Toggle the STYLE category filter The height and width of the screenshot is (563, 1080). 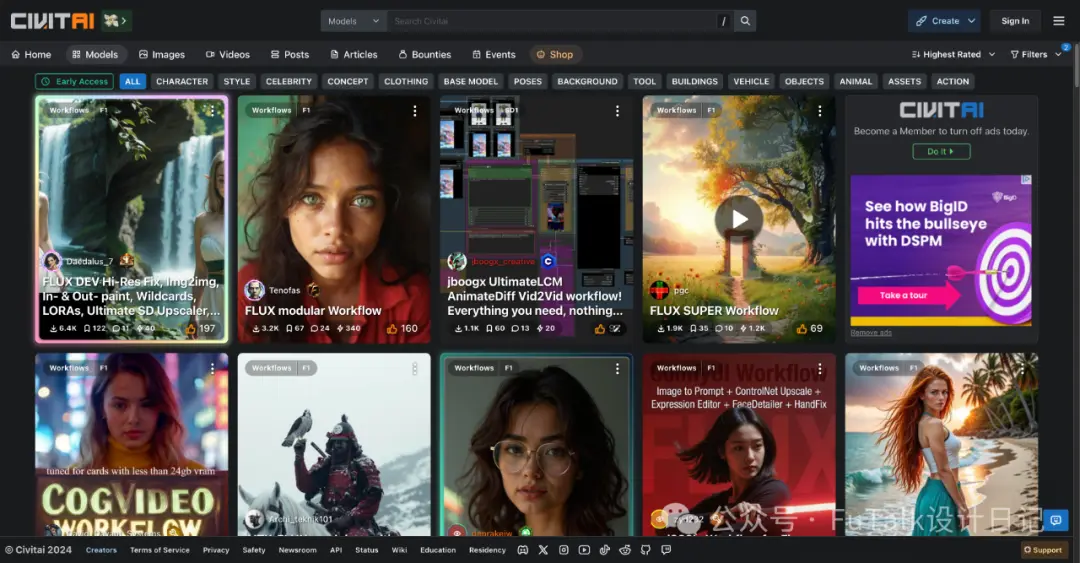(x=237, y=81)
